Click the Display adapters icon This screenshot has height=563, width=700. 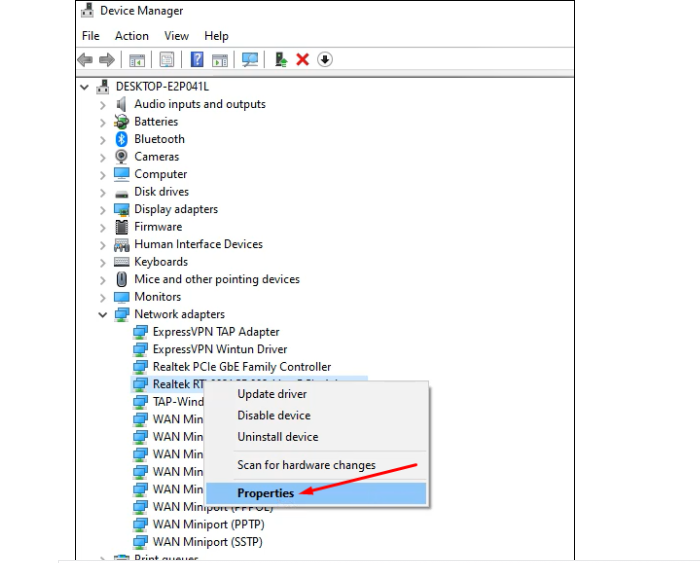[x=121, y=209]
